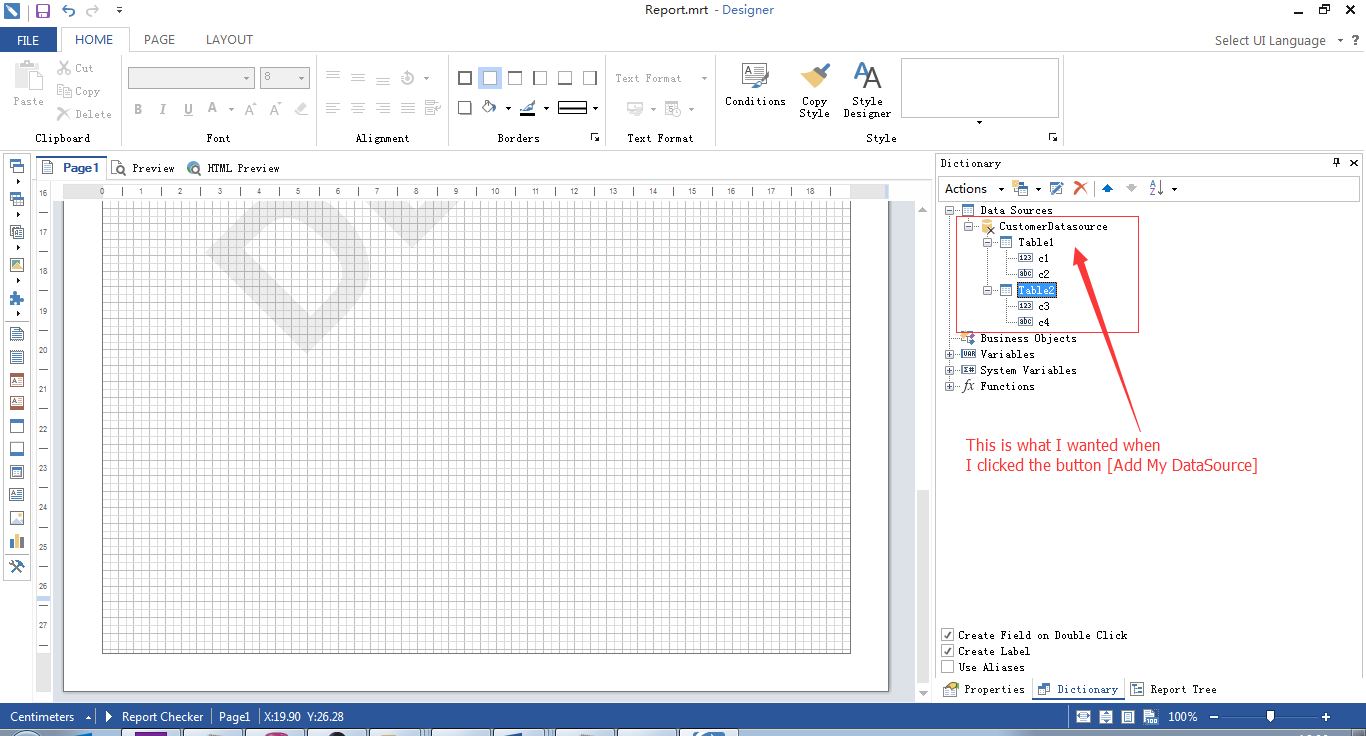Open the Conditions dialog
The image size is (1366, 736).
(754, 86)
